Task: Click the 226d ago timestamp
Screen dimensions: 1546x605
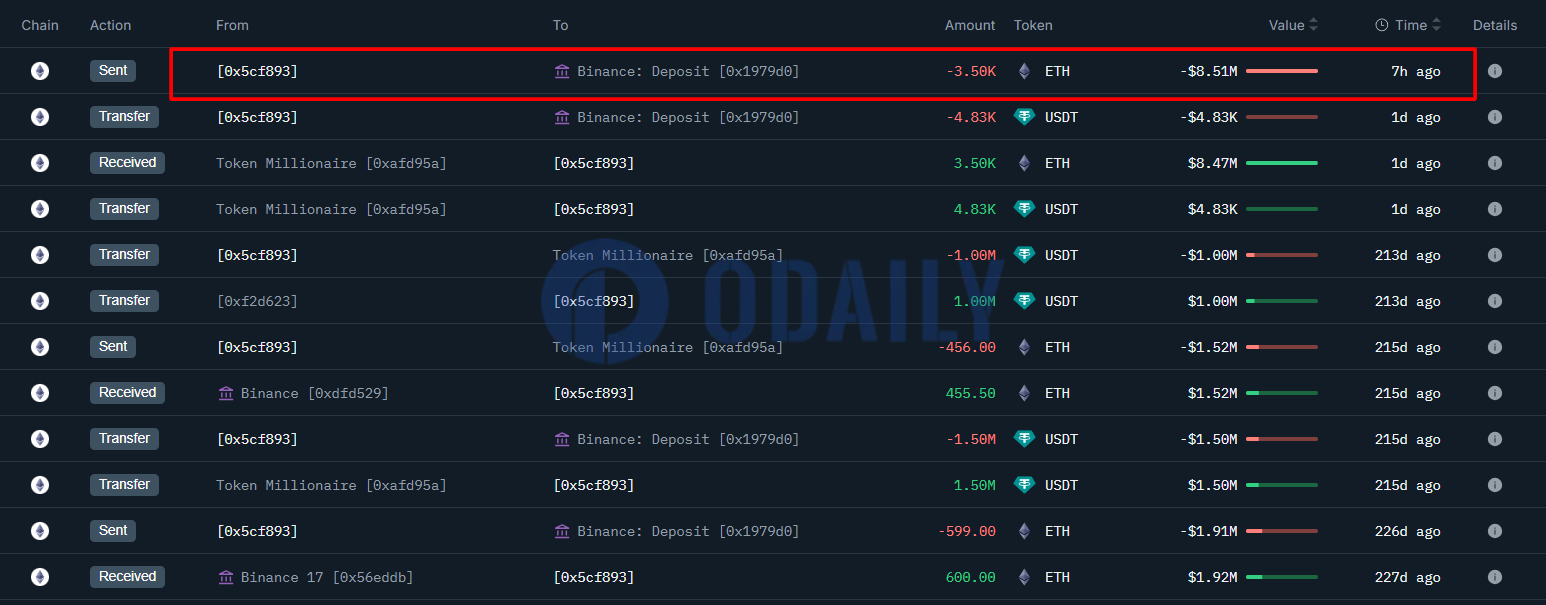Action: pos(1408,531)
